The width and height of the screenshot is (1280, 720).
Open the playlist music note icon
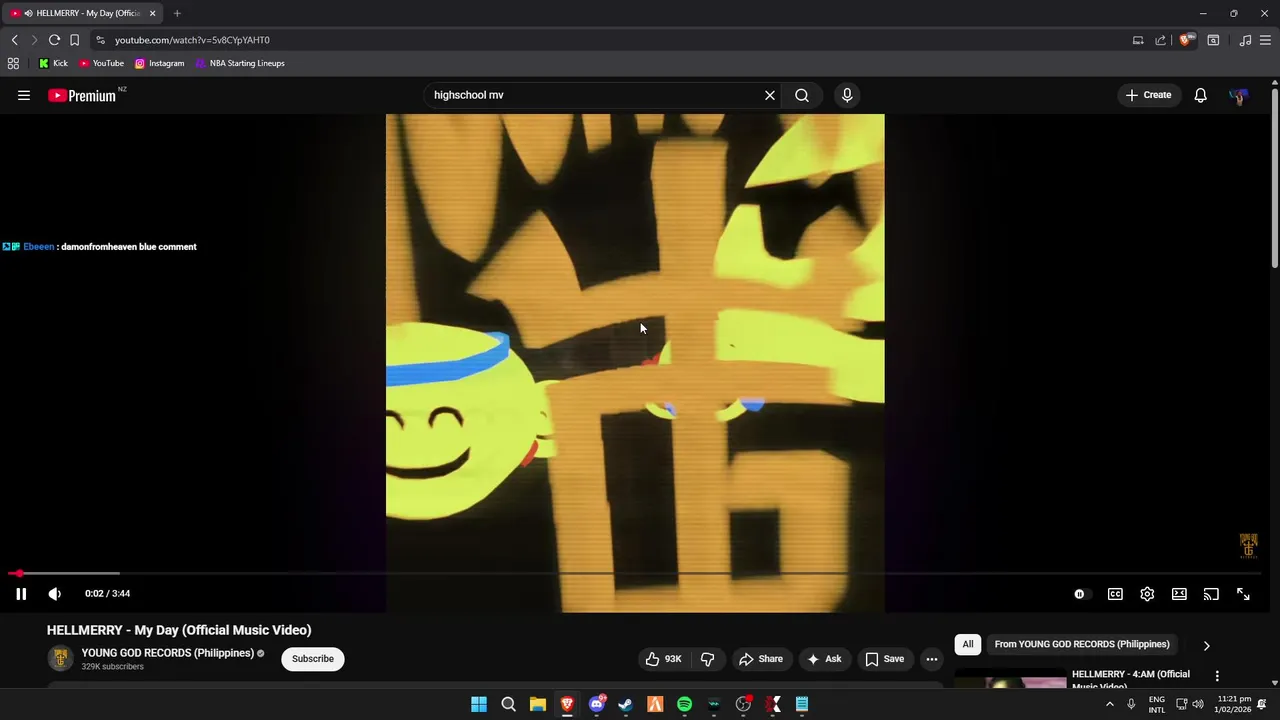pos(1245,40)
